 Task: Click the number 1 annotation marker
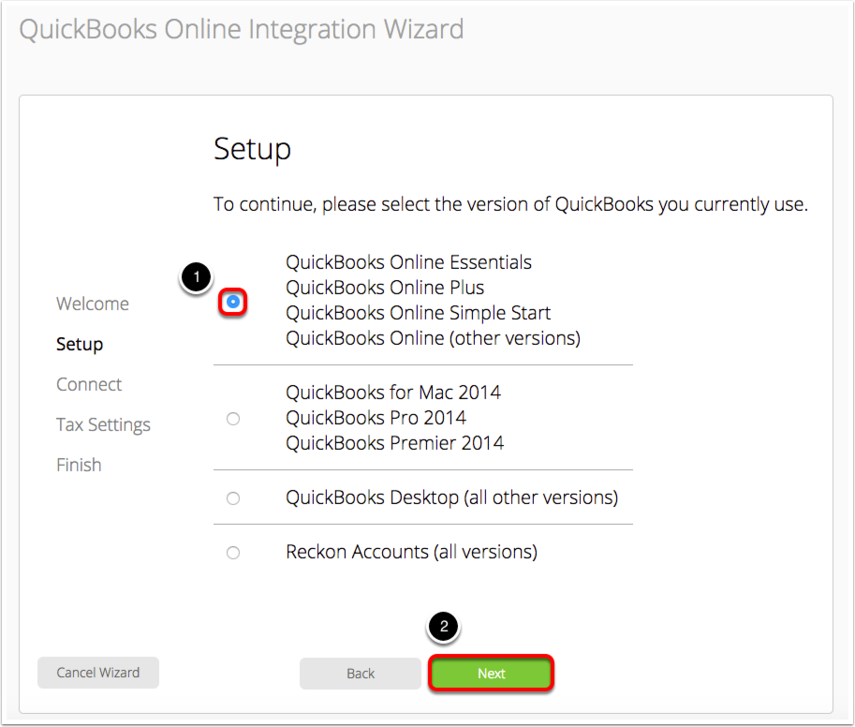click(x=196, y=277)
